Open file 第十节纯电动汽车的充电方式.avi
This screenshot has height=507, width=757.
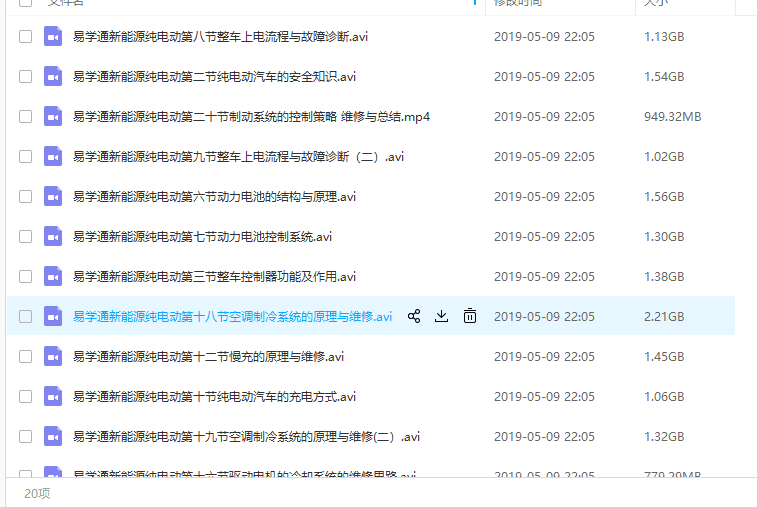click(214, 397)
